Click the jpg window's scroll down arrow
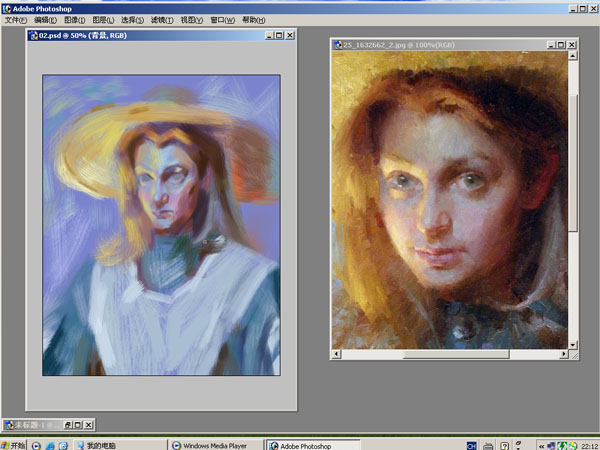600x450 pixels. click(x=572, y=345)
